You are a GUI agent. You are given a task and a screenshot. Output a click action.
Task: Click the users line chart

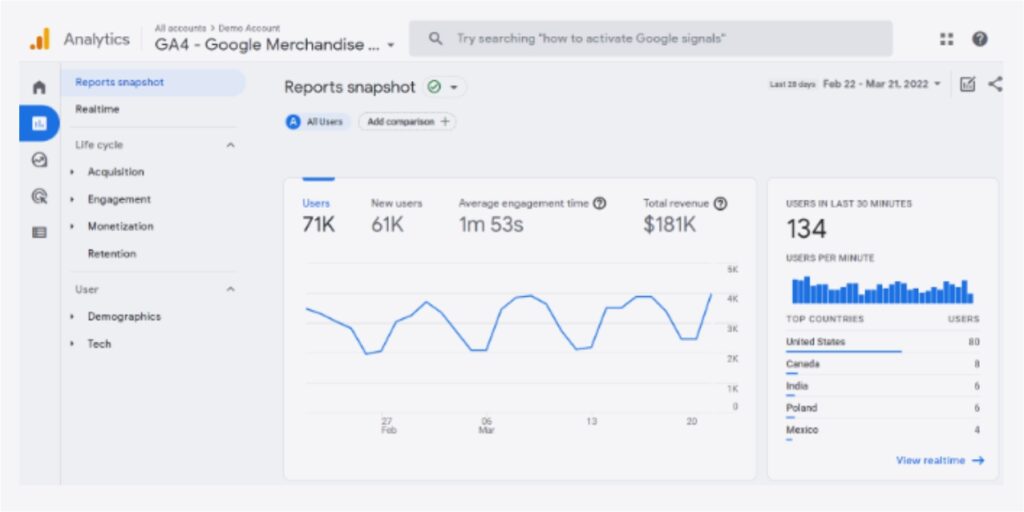tap(509, 325)
